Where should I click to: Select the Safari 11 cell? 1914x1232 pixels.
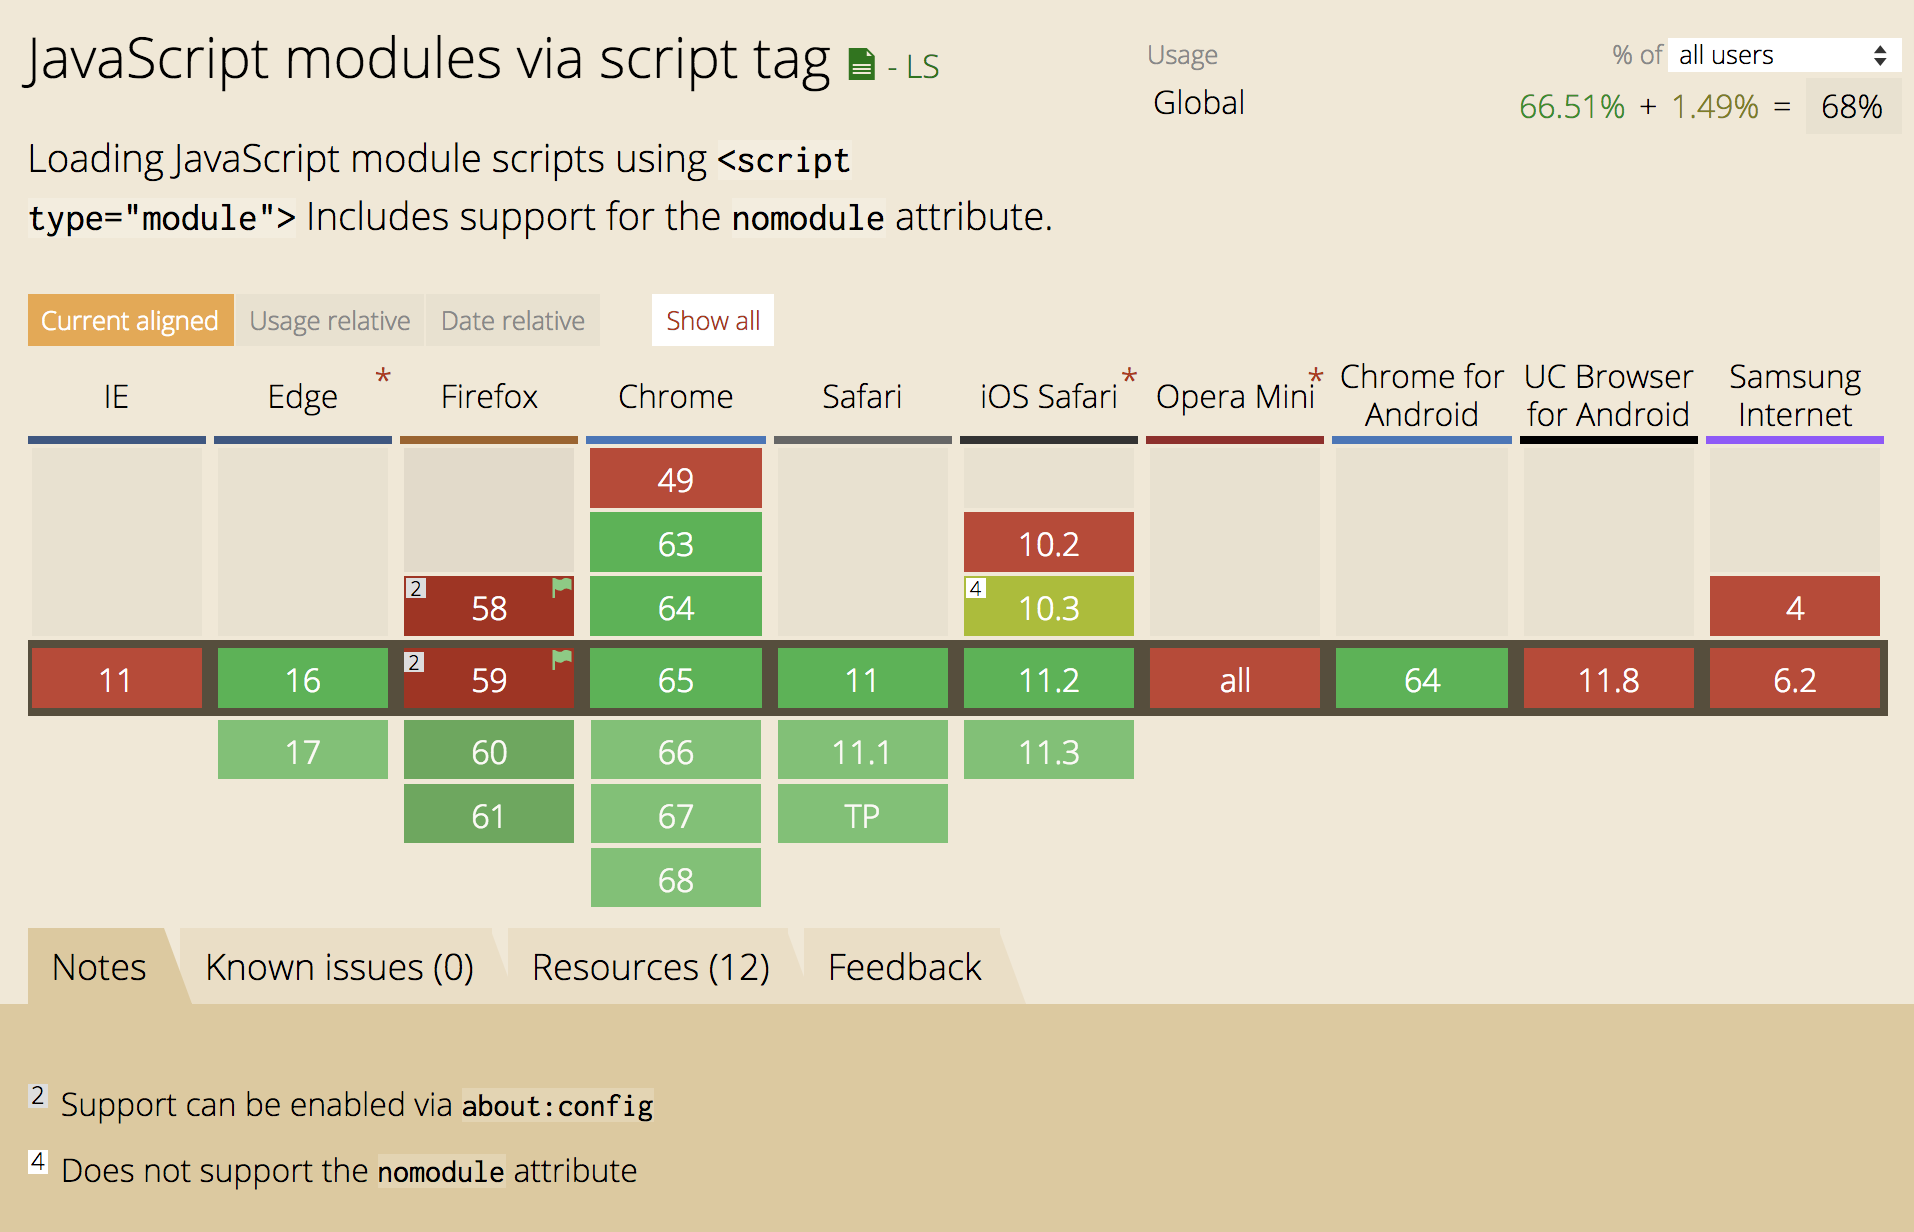coord(863,679)
